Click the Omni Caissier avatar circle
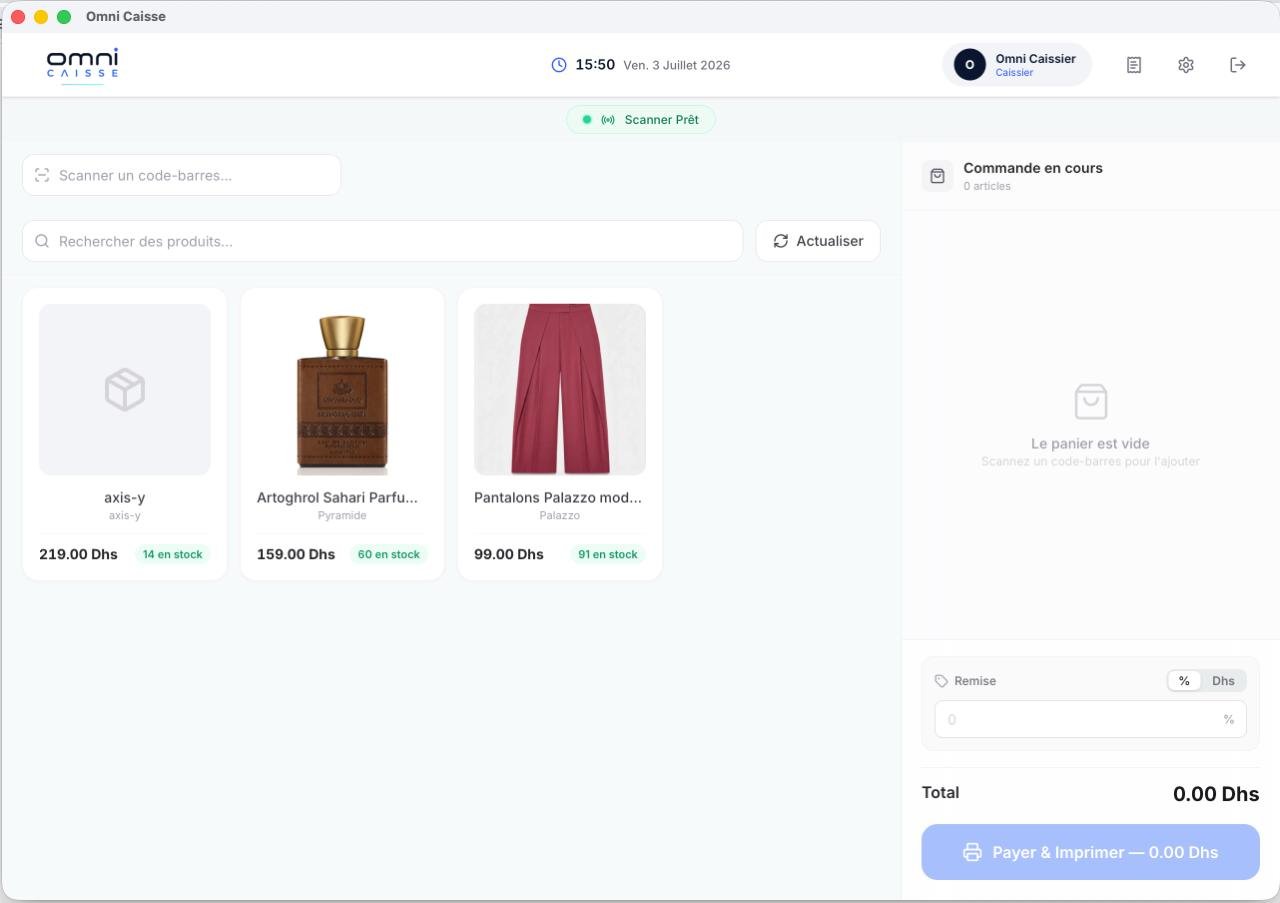The image size is (1280, 903). click(969, 65)
